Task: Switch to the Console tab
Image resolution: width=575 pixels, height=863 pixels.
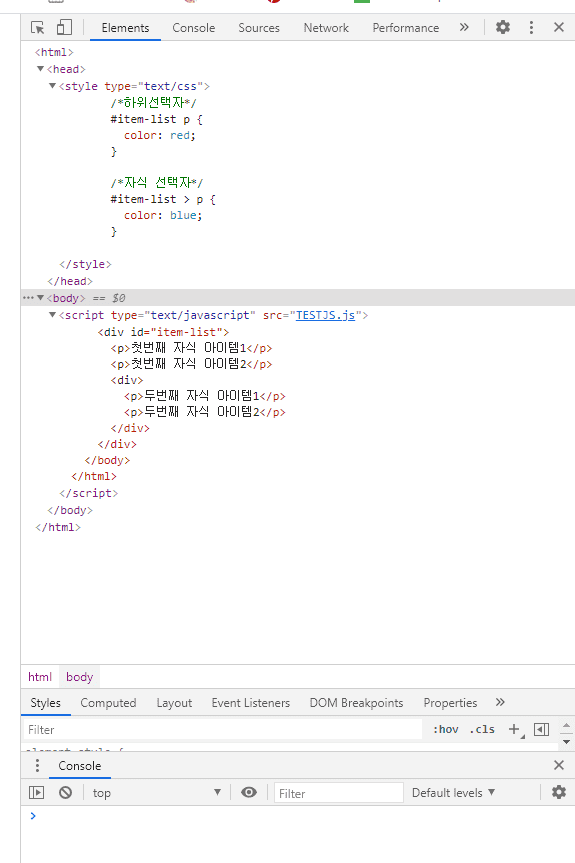Action: [194, 28]
